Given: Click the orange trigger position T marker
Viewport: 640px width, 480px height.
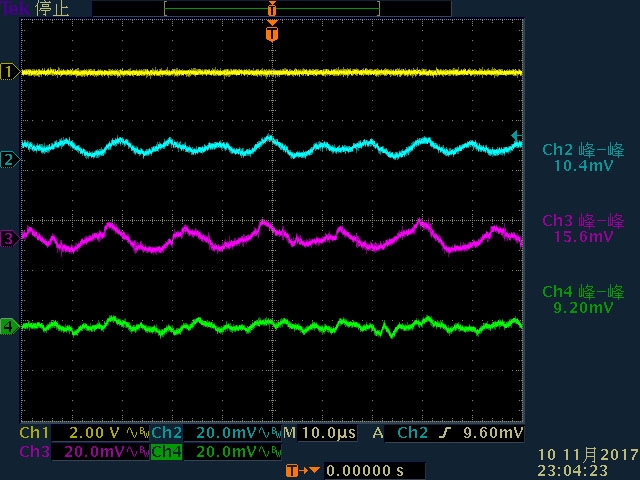Looking at the screenshot, I should [x=272, y=33].
